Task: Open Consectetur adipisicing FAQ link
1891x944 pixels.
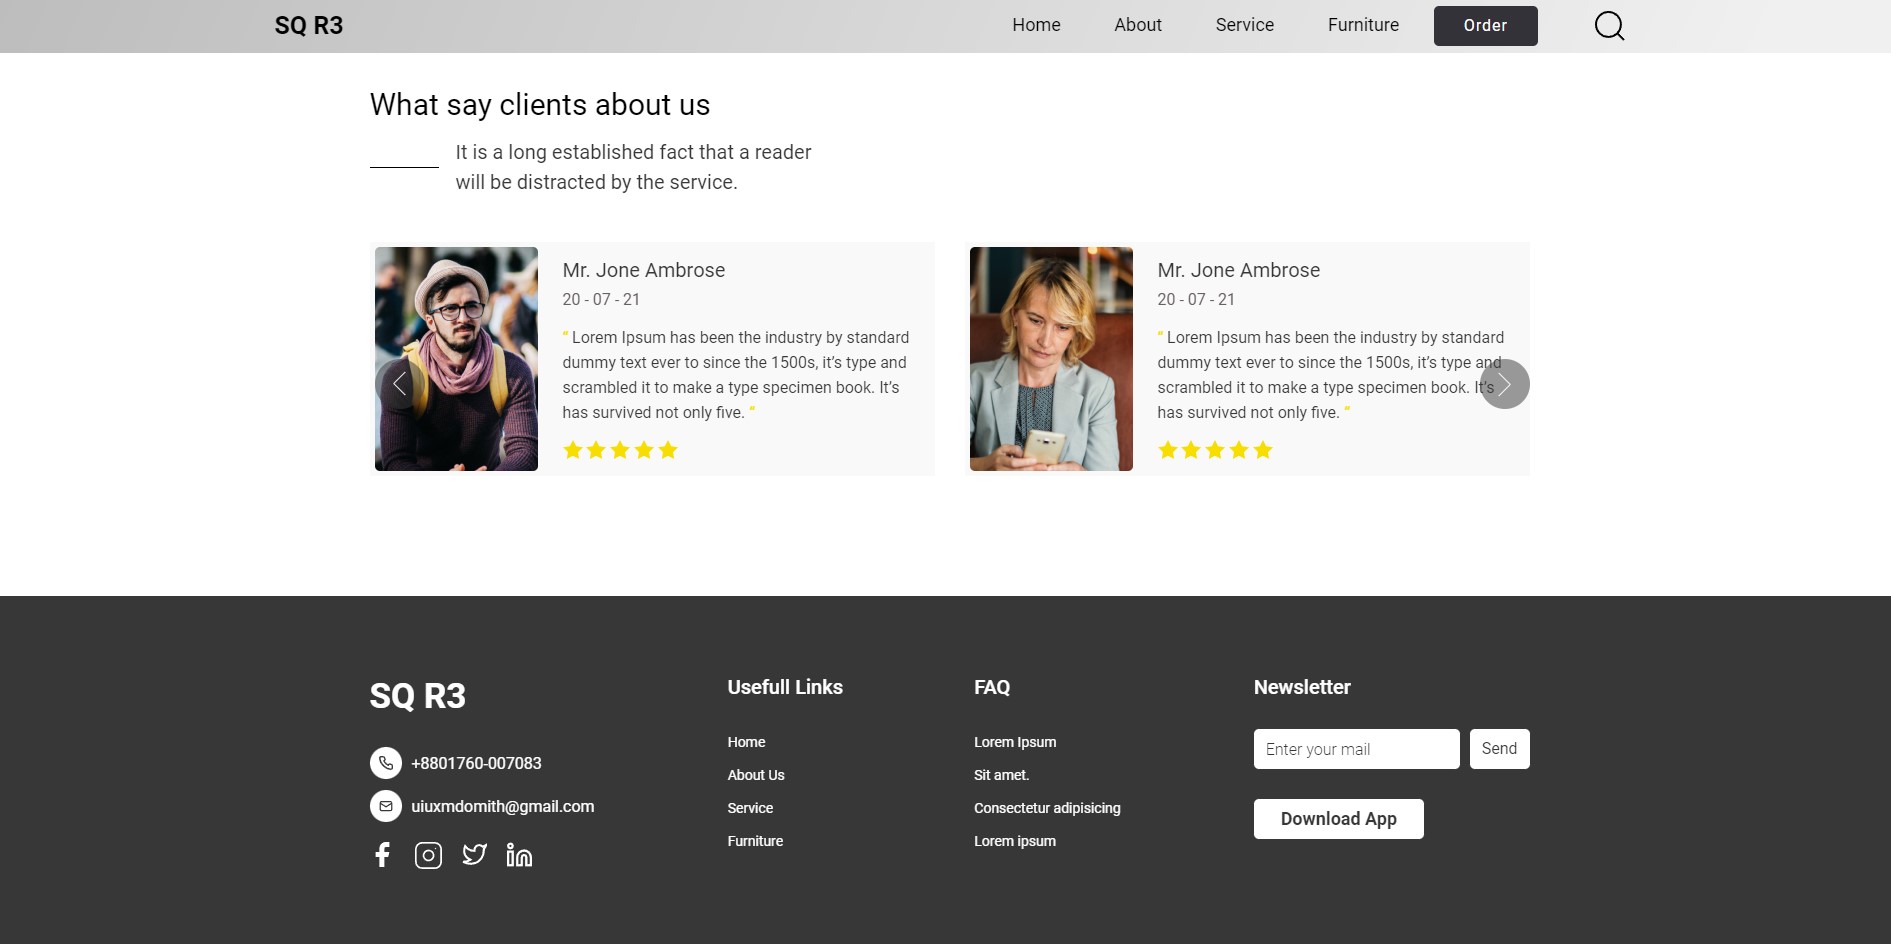Action: [x=1047, y=808]
